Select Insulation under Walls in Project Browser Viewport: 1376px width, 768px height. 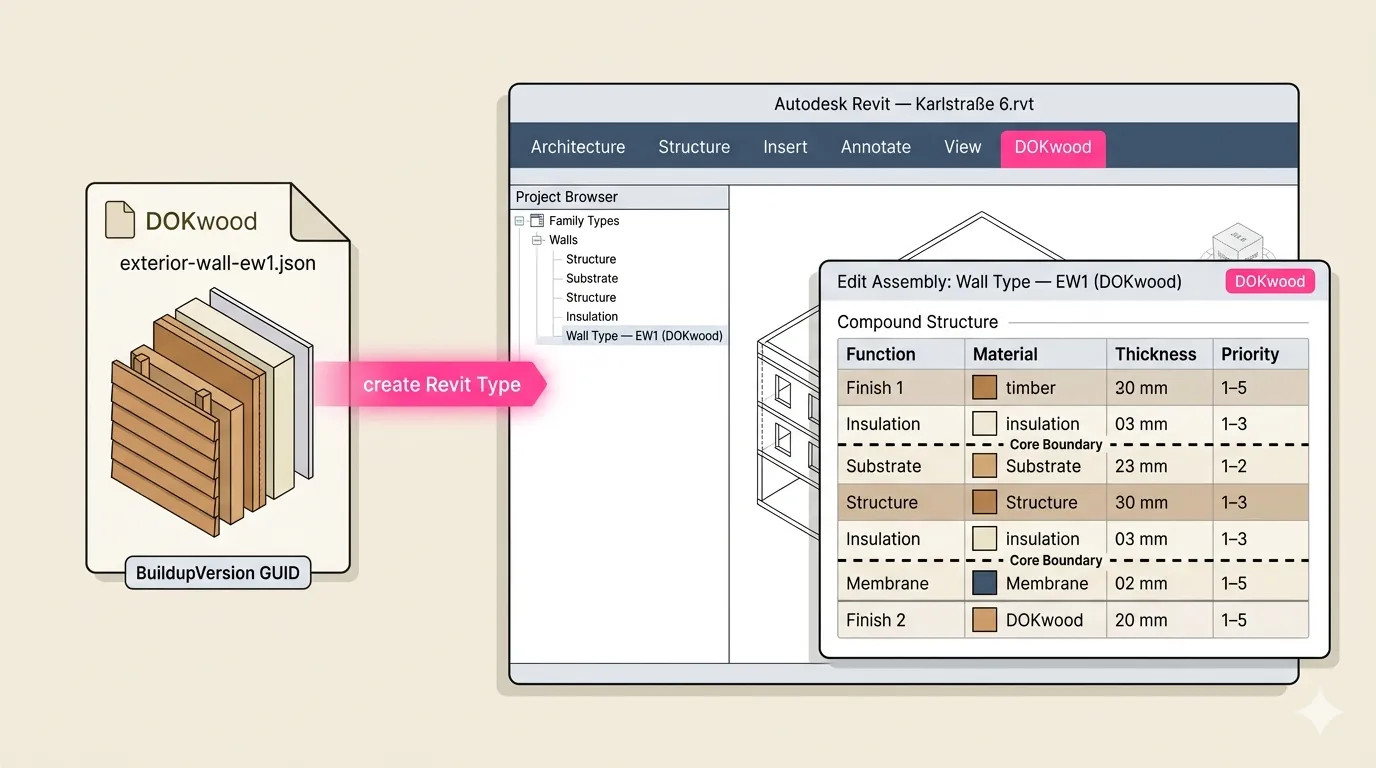592,317
